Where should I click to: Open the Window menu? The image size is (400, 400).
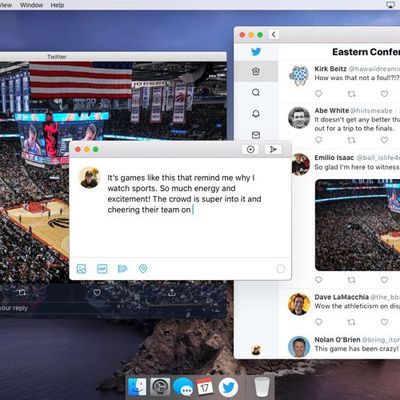31,5
